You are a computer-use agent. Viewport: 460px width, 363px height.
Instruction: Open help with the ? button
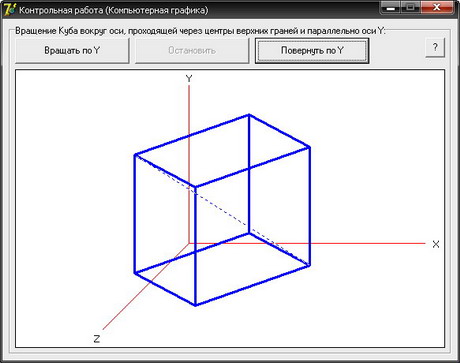coord(435,47)
